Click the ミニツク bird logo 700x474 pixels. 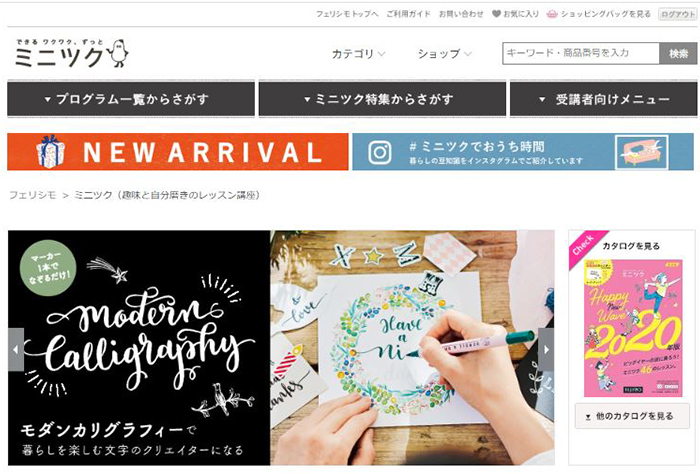click(x=71, y=54)
